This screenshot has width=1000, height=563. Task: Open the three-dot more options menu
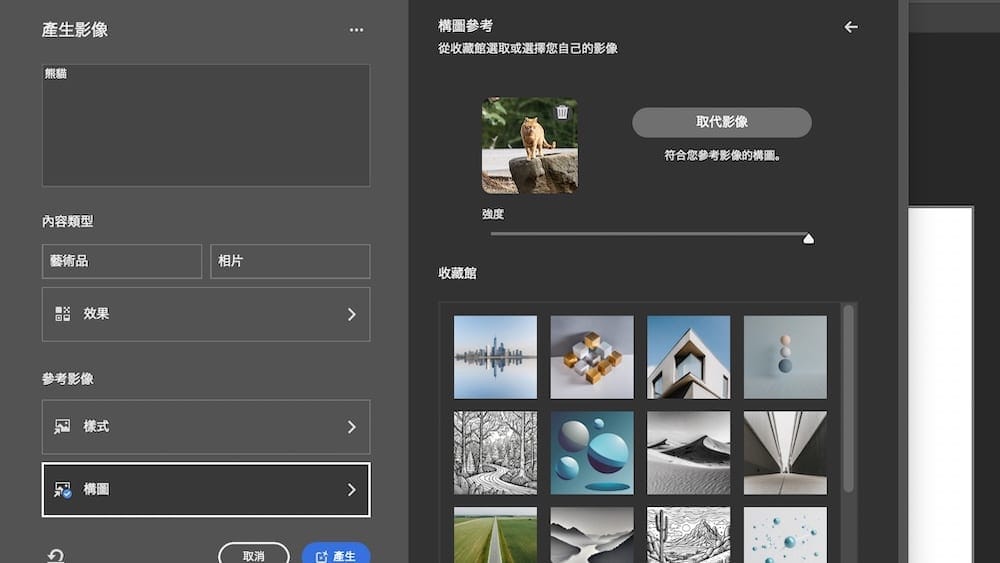click(356, 30)
